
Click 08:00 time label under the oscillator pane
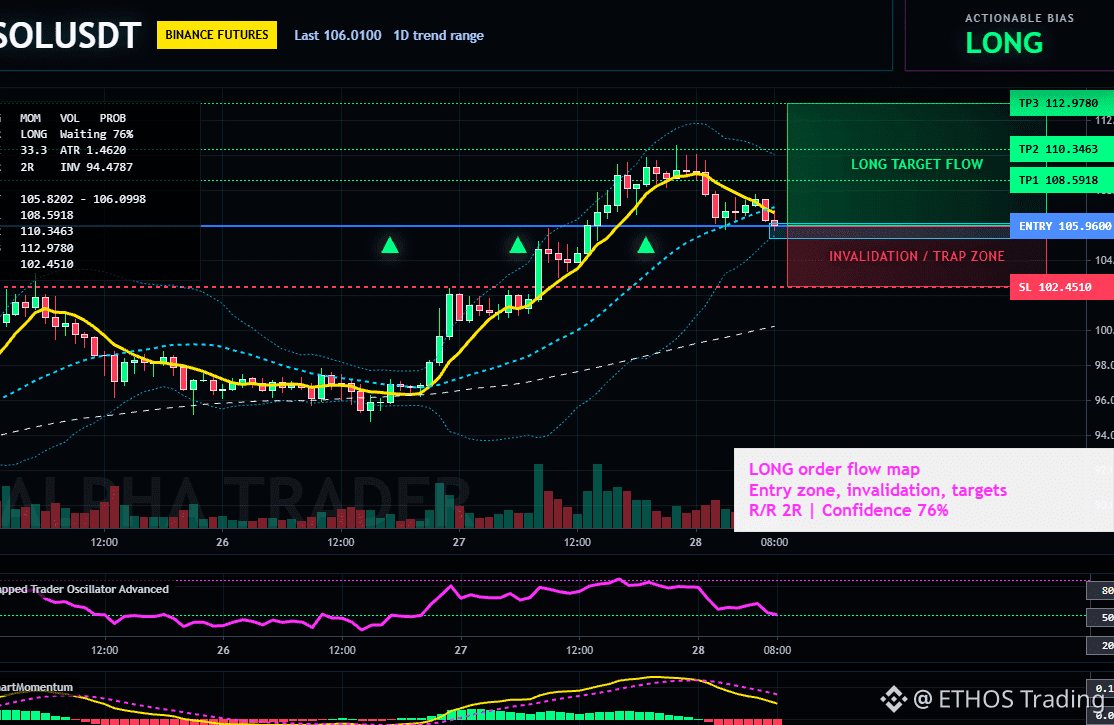pyautogui.click(x=777, y=650)
